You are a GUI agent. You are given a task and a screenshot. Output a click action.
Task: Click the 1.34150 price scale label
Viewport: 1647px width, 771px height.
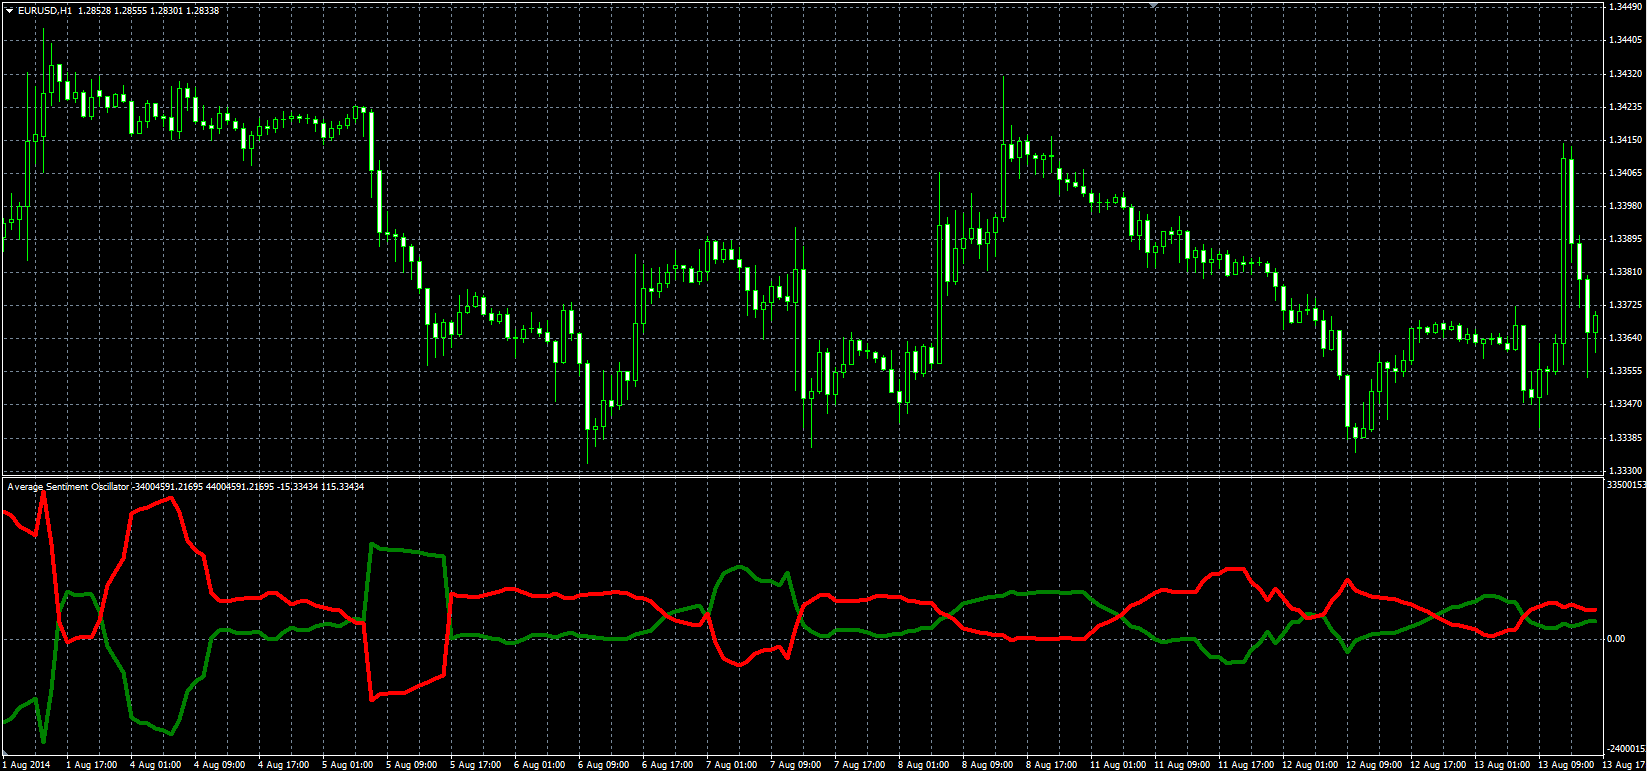(x=1624, y=140)
